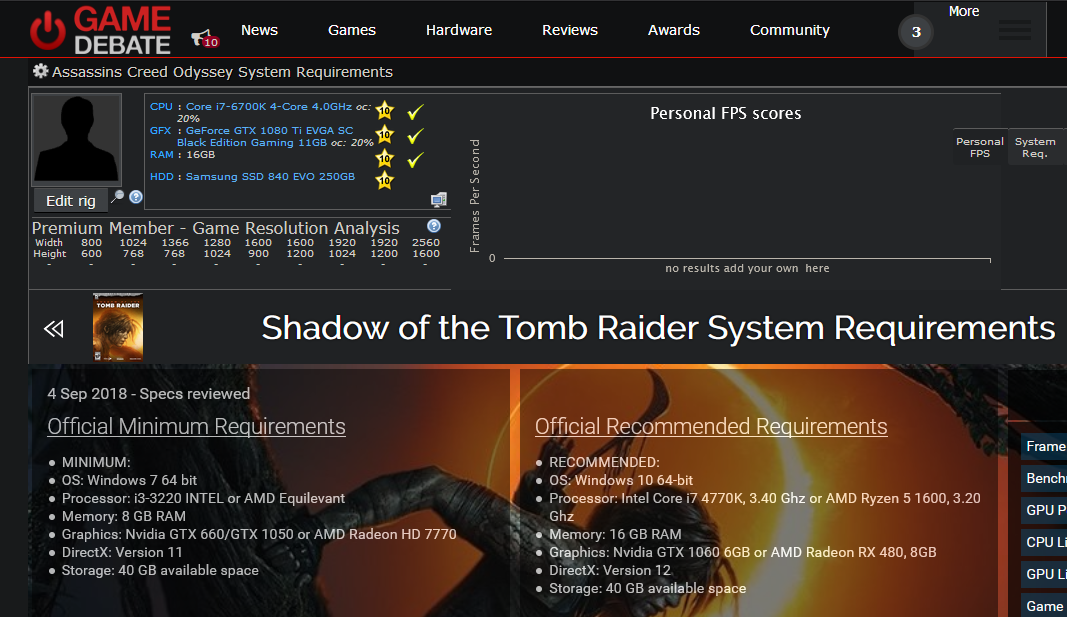The height and width of the screenshot is (617, 1067).
Task: Click the CPU Li sidebar button
Action: (x=1045, y=542)
